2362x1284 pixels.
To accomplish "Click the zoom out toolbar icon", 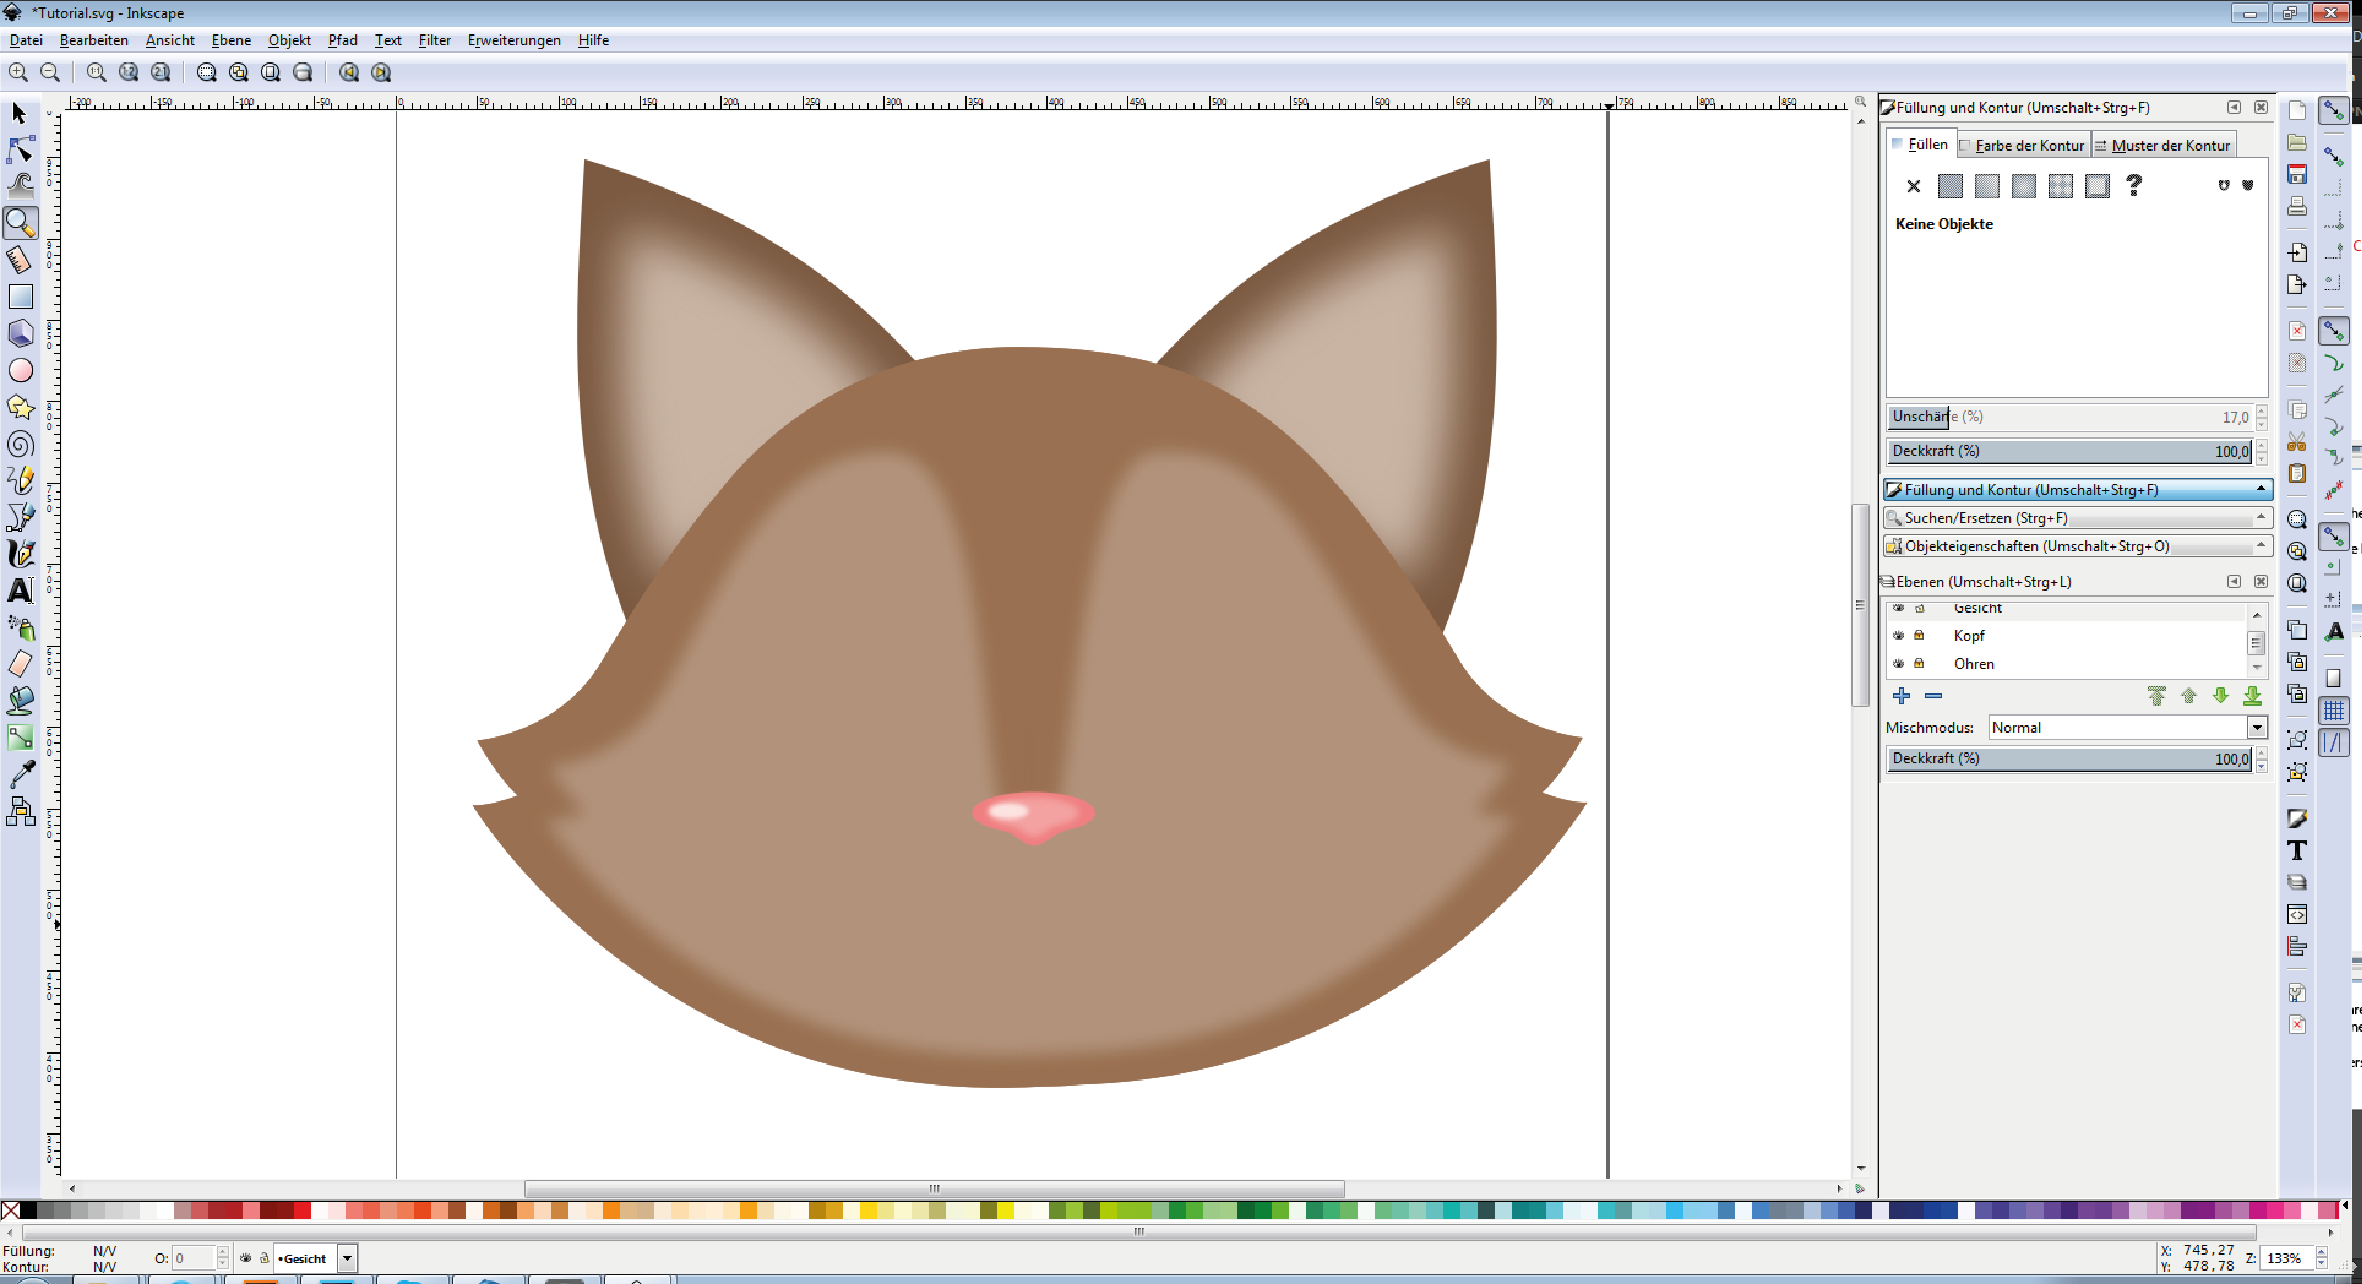I will click(x=50, y=72).
